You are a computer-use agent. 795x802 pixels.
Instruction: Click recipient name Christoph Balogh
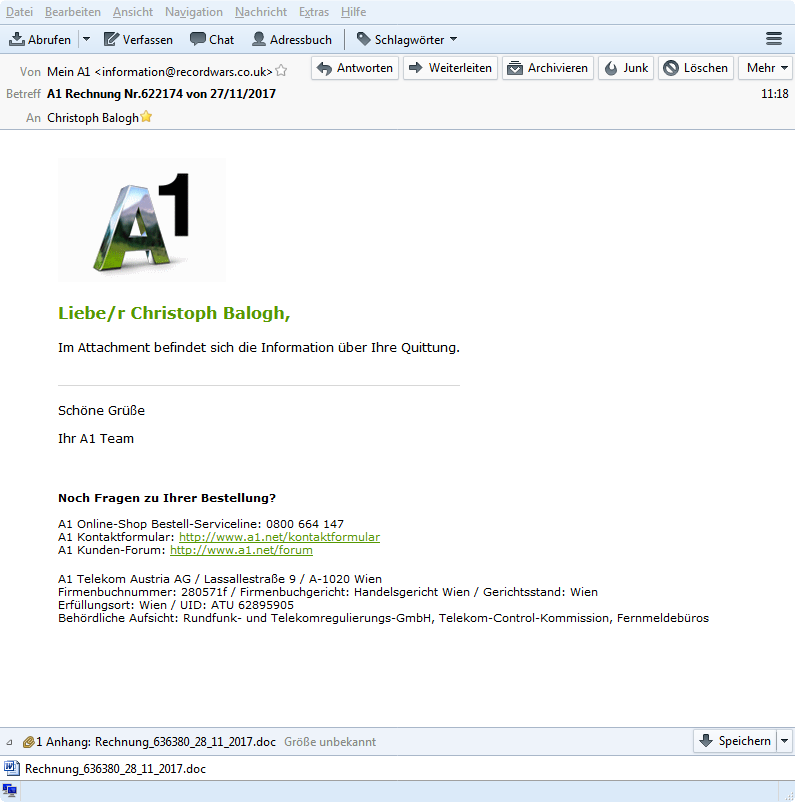(93, 118)
